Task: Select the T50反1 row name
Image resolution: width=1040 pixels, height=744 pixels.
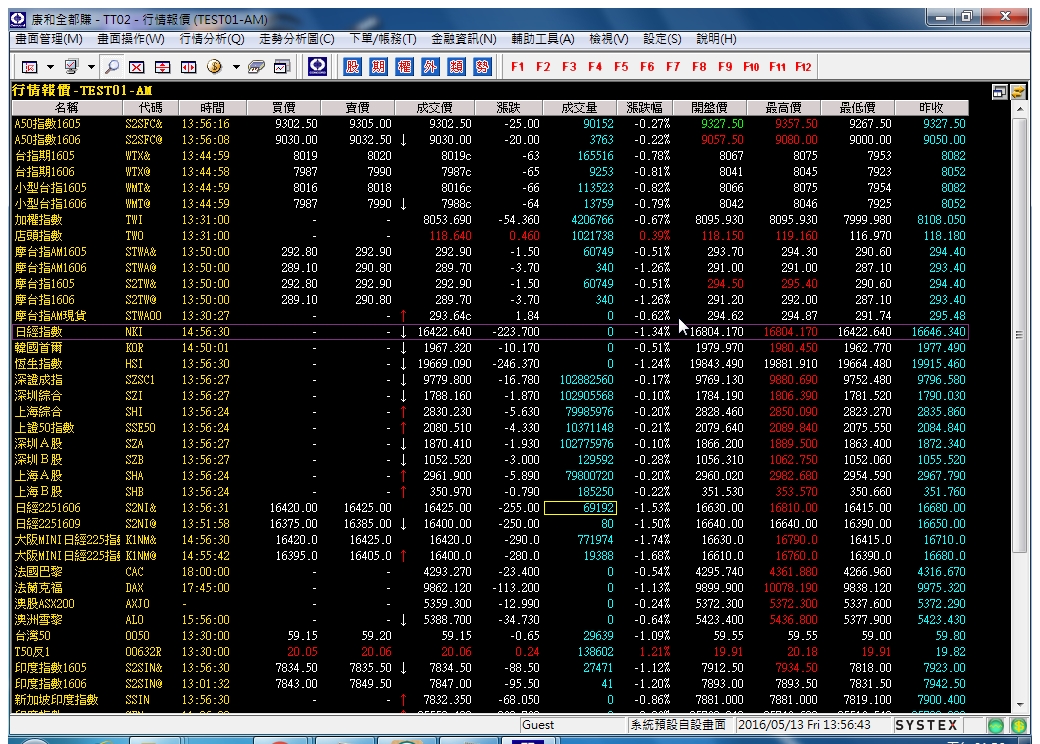Action: (x=32, y=652)
